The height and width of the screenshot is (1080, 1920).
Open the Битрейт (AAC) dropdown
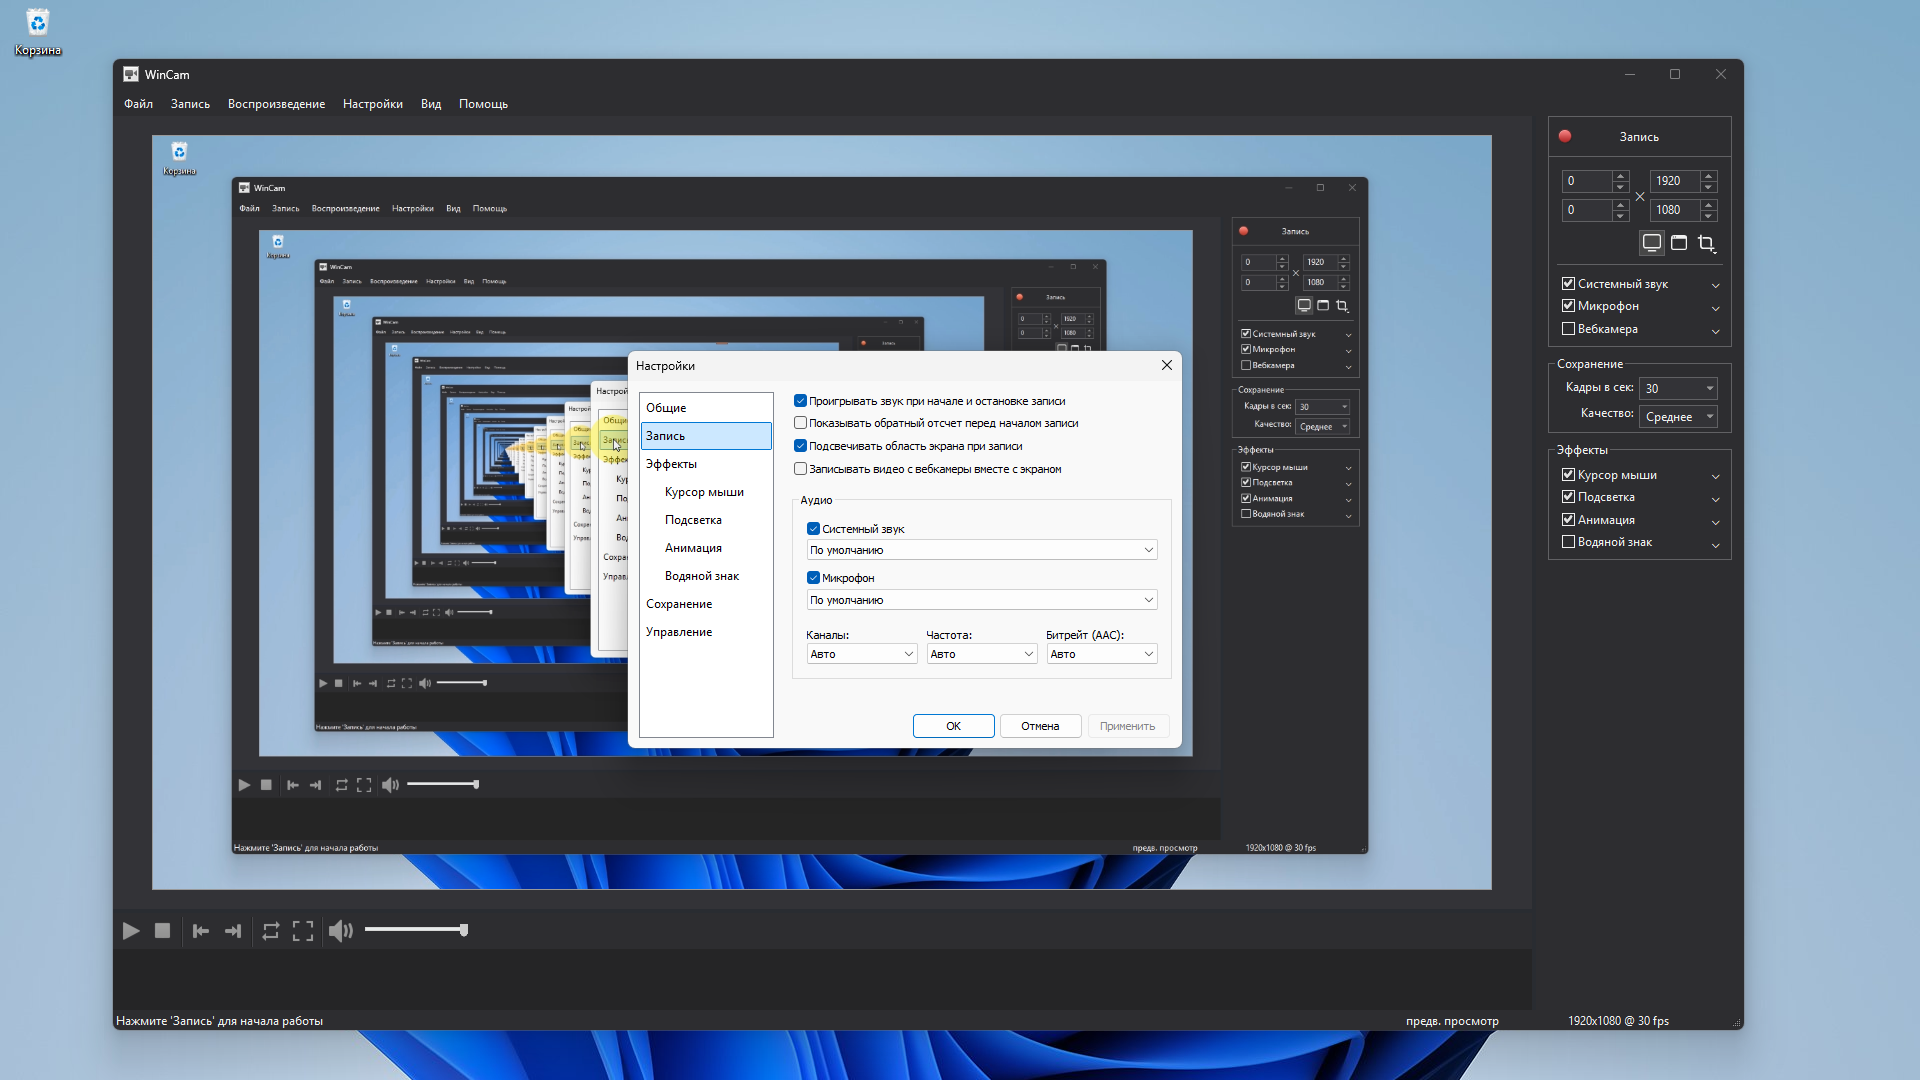(1102, 654)
